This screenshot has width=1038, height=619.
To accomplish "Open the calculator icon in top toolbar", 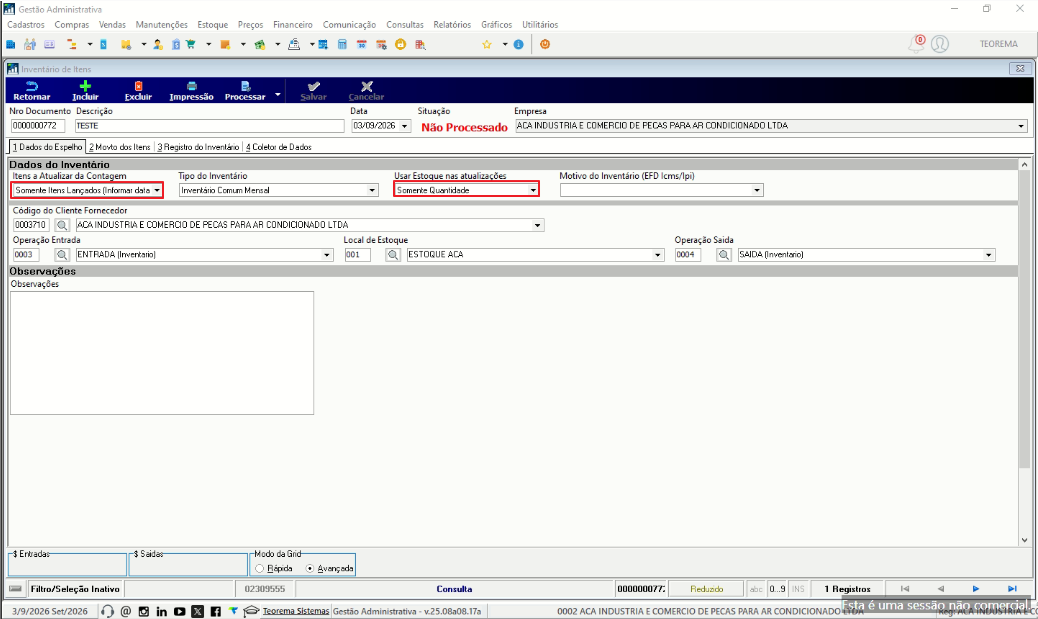I will 342,44.
